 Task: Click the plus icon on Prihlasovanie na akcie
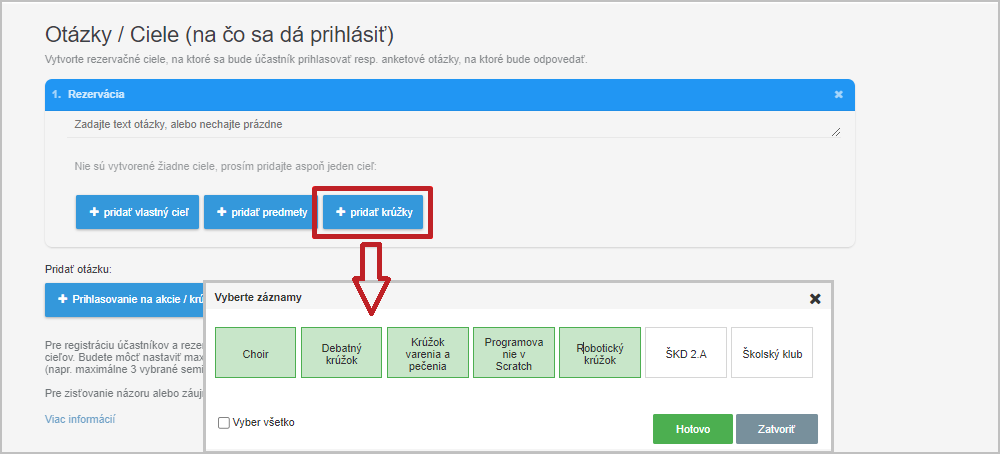[x=62, y=298]
